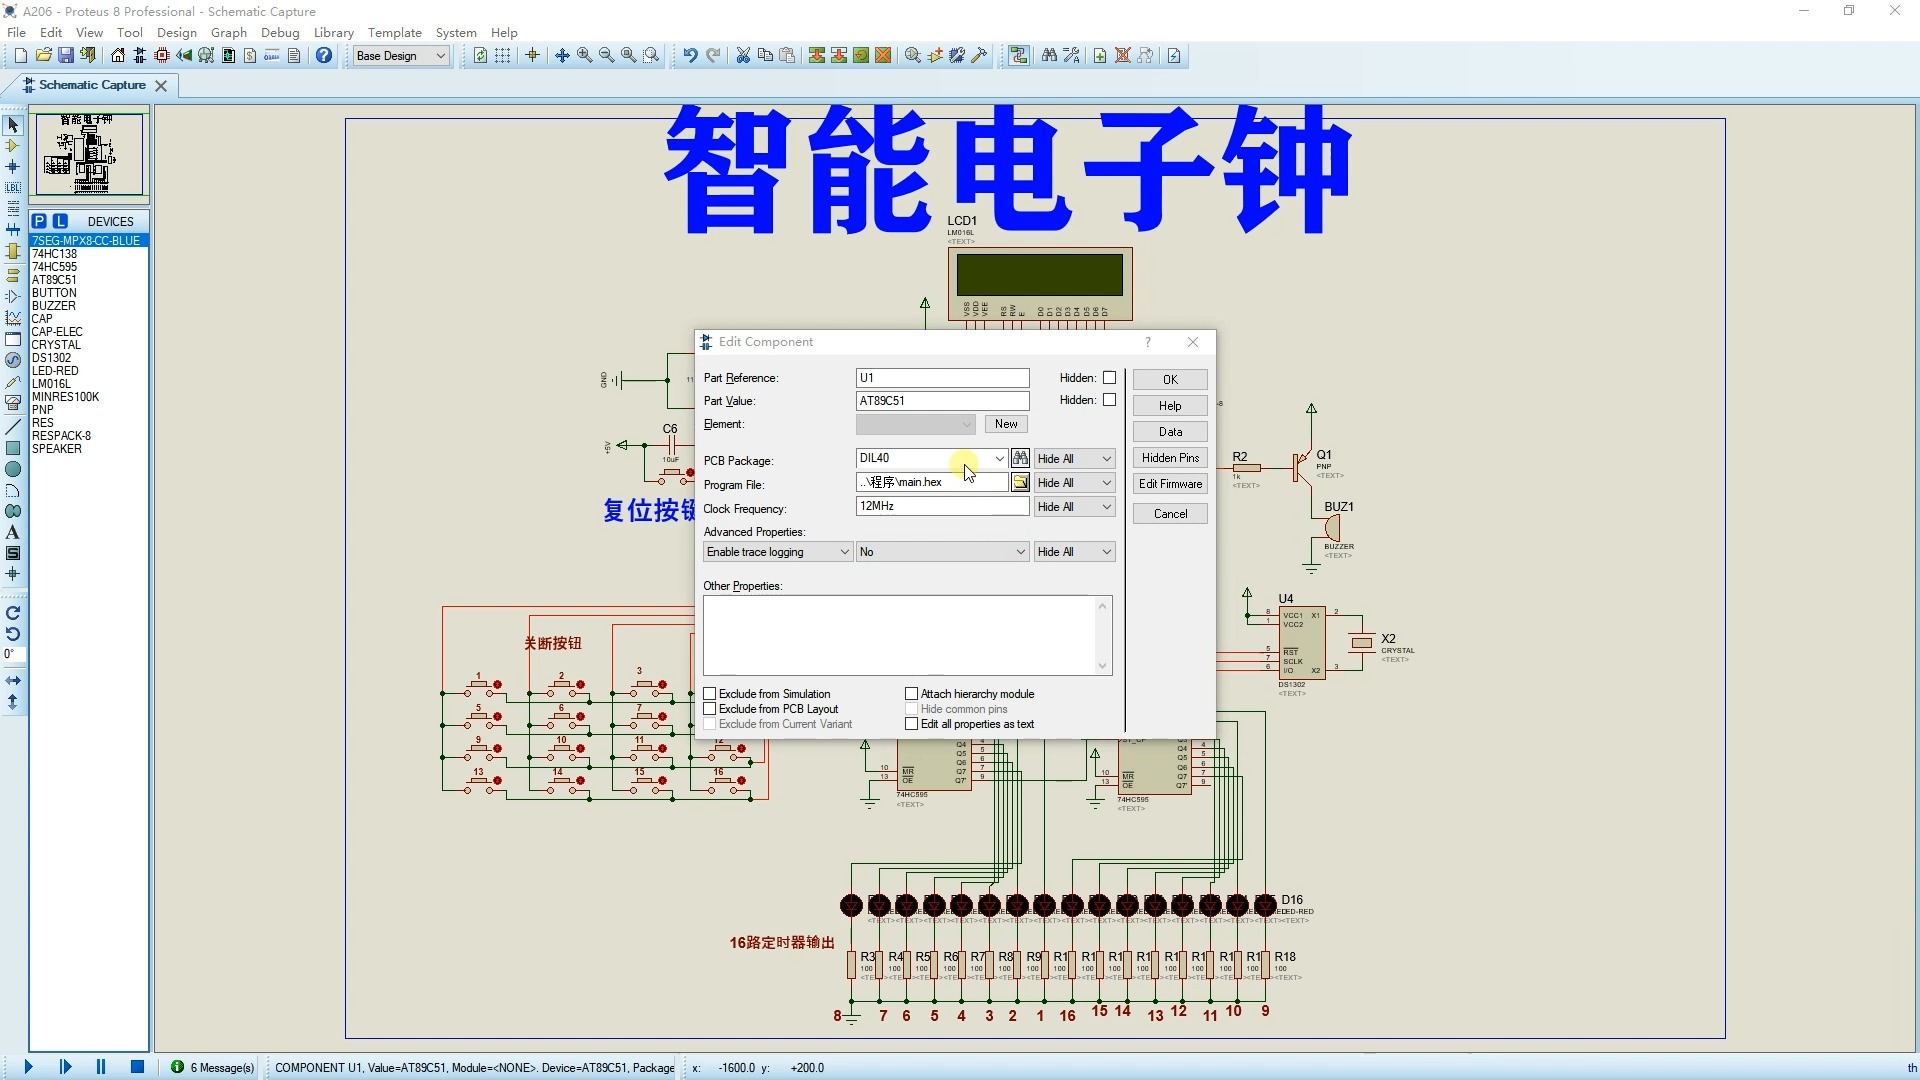Screen dimensions: 1920x1080
Task: Pause the running simulation
Action: 100,1067
